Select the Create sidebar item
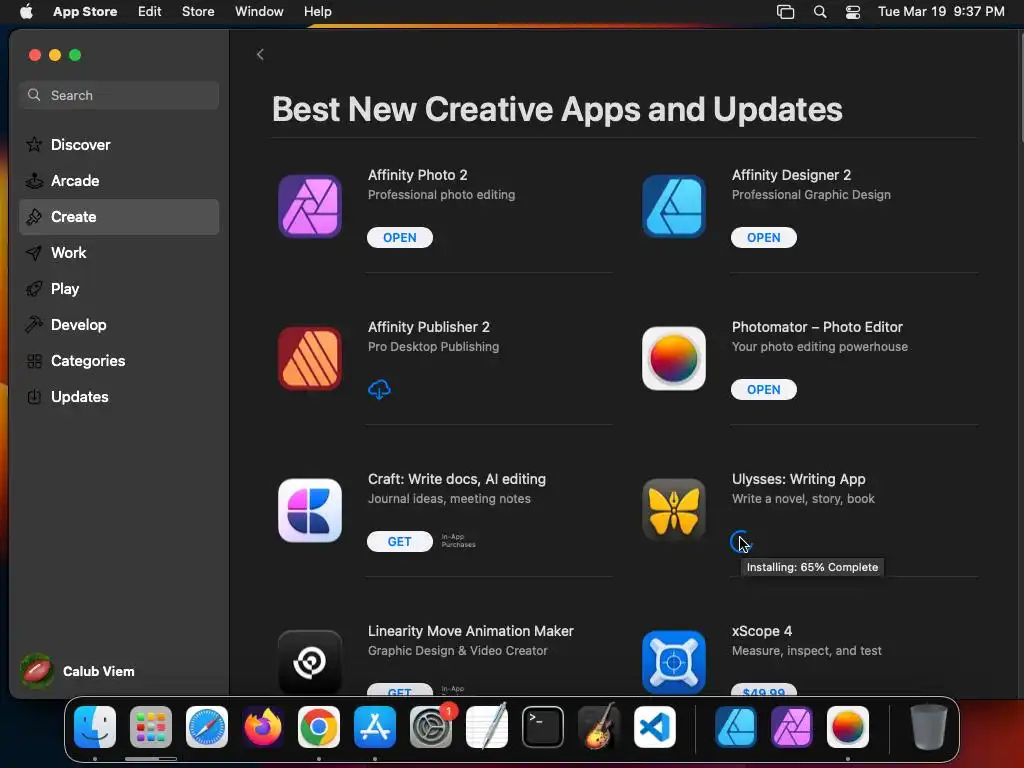 (119, 217)
